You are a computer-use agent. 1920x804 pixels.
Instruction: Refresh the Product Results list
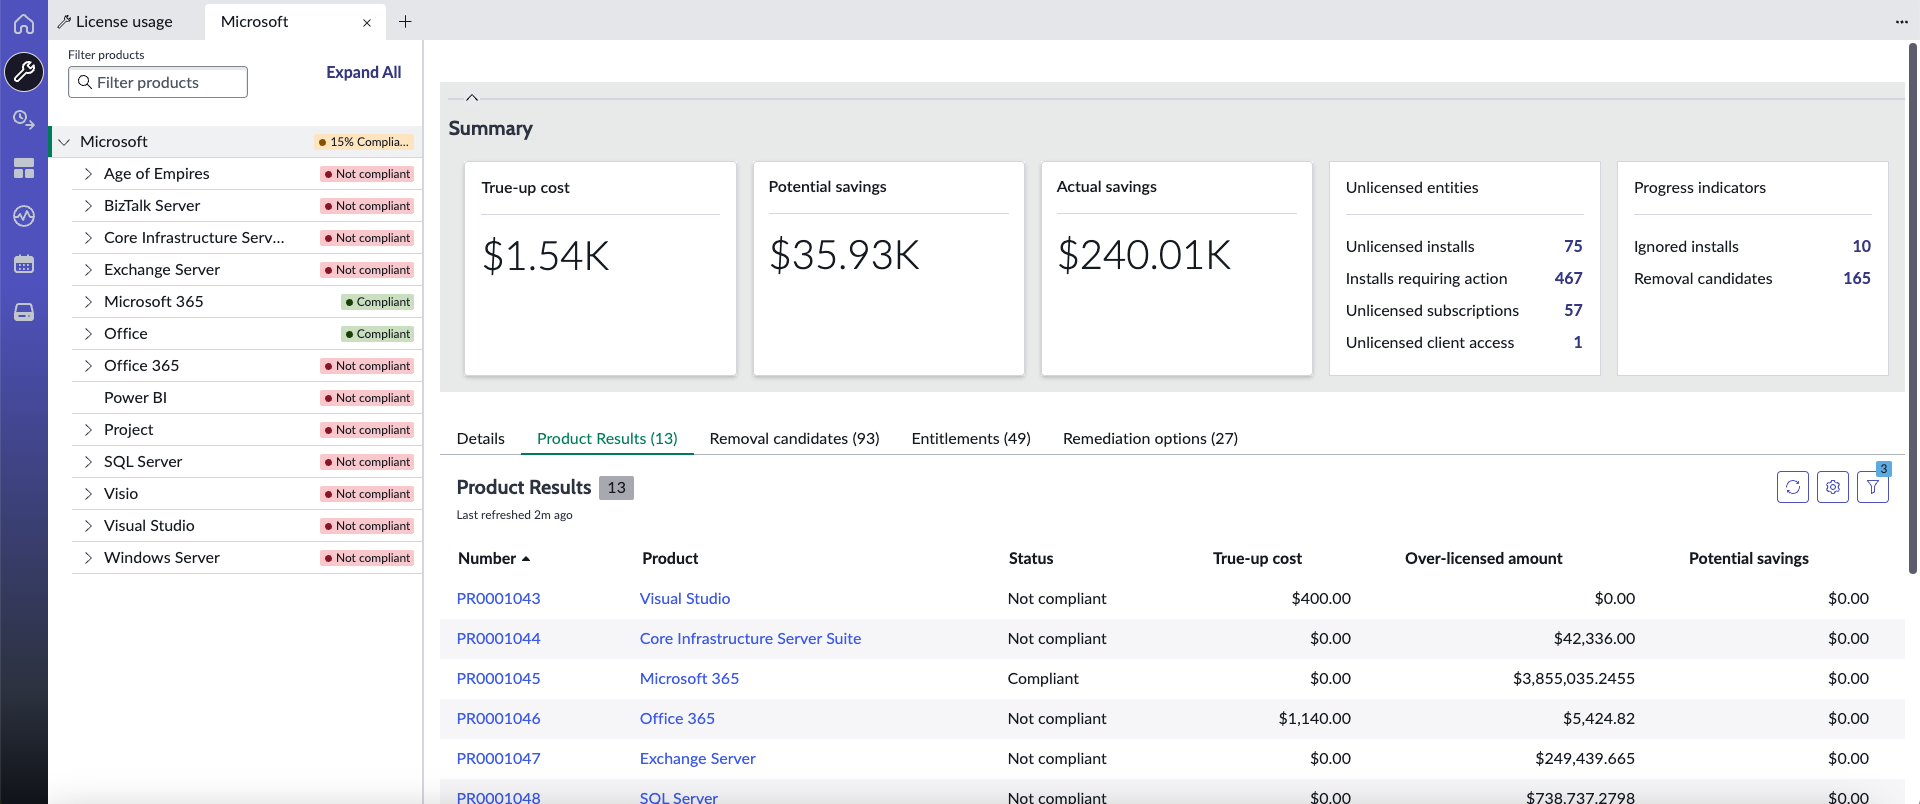tap(1793, 487)
